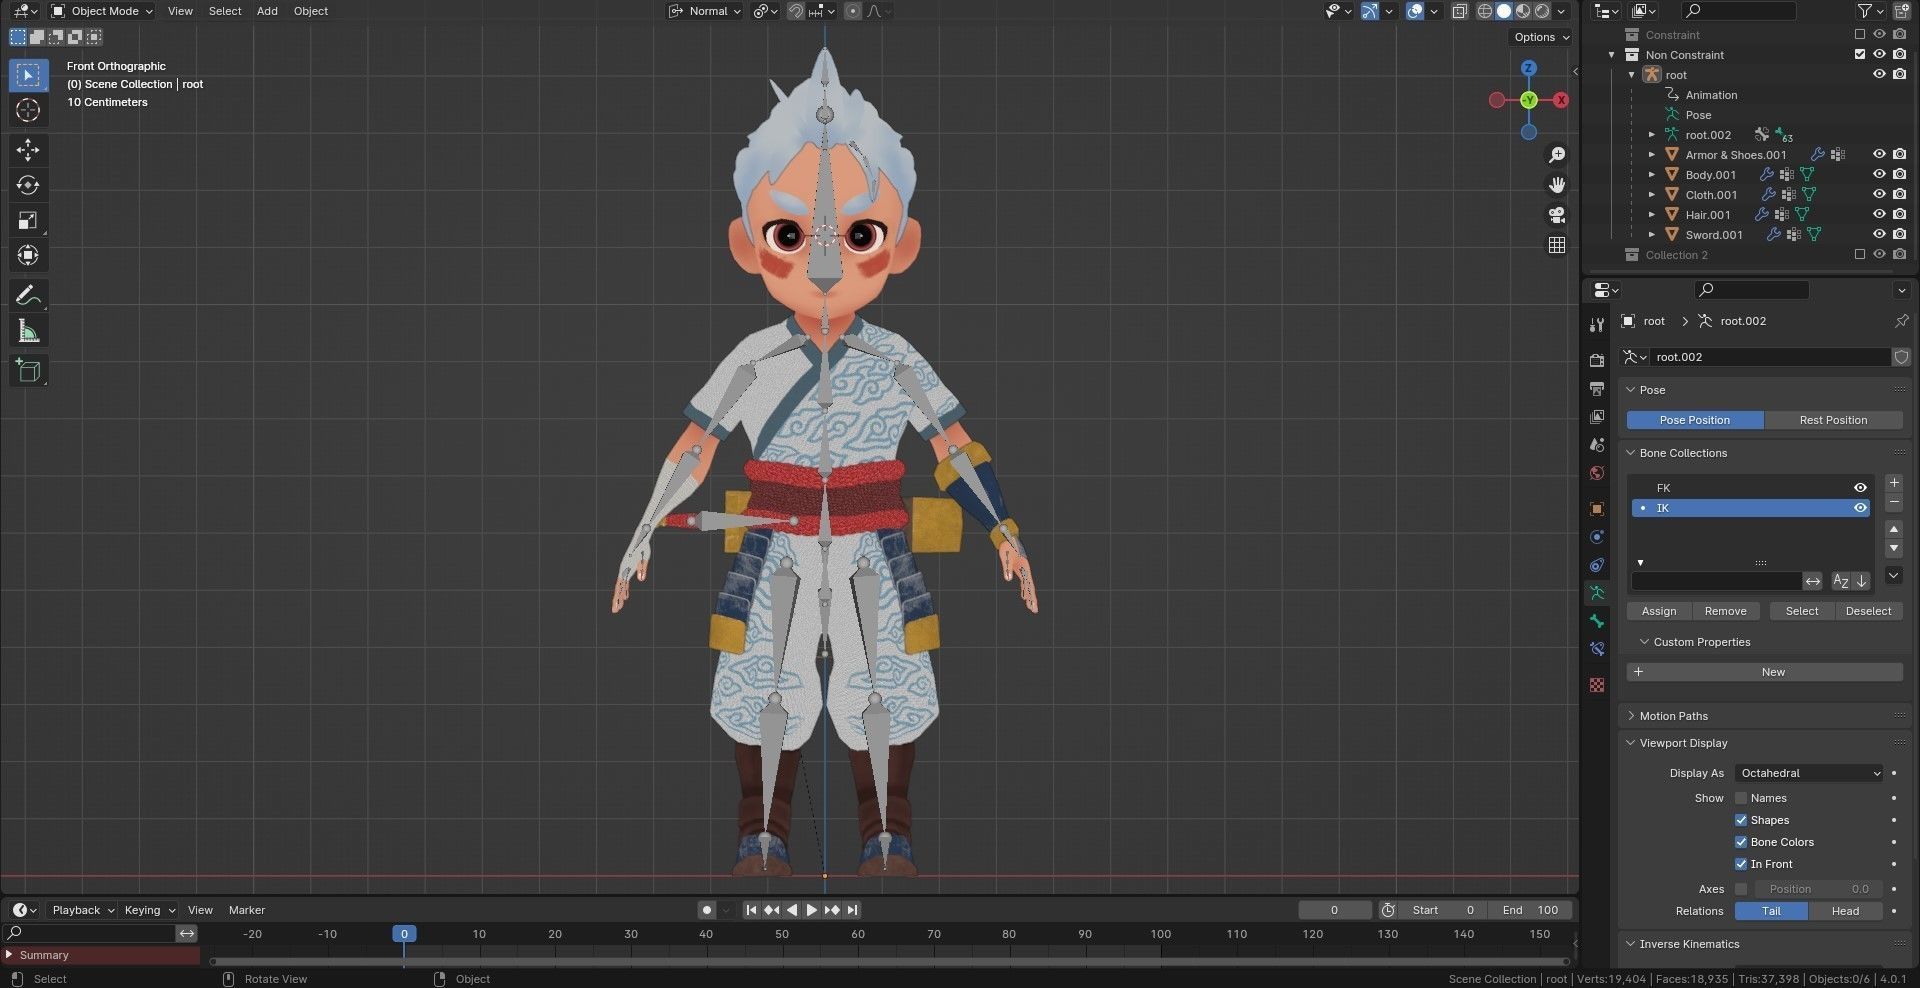1920x988 pixels.
Task: Open the Object properties tab
Action: click(1597, 509)
